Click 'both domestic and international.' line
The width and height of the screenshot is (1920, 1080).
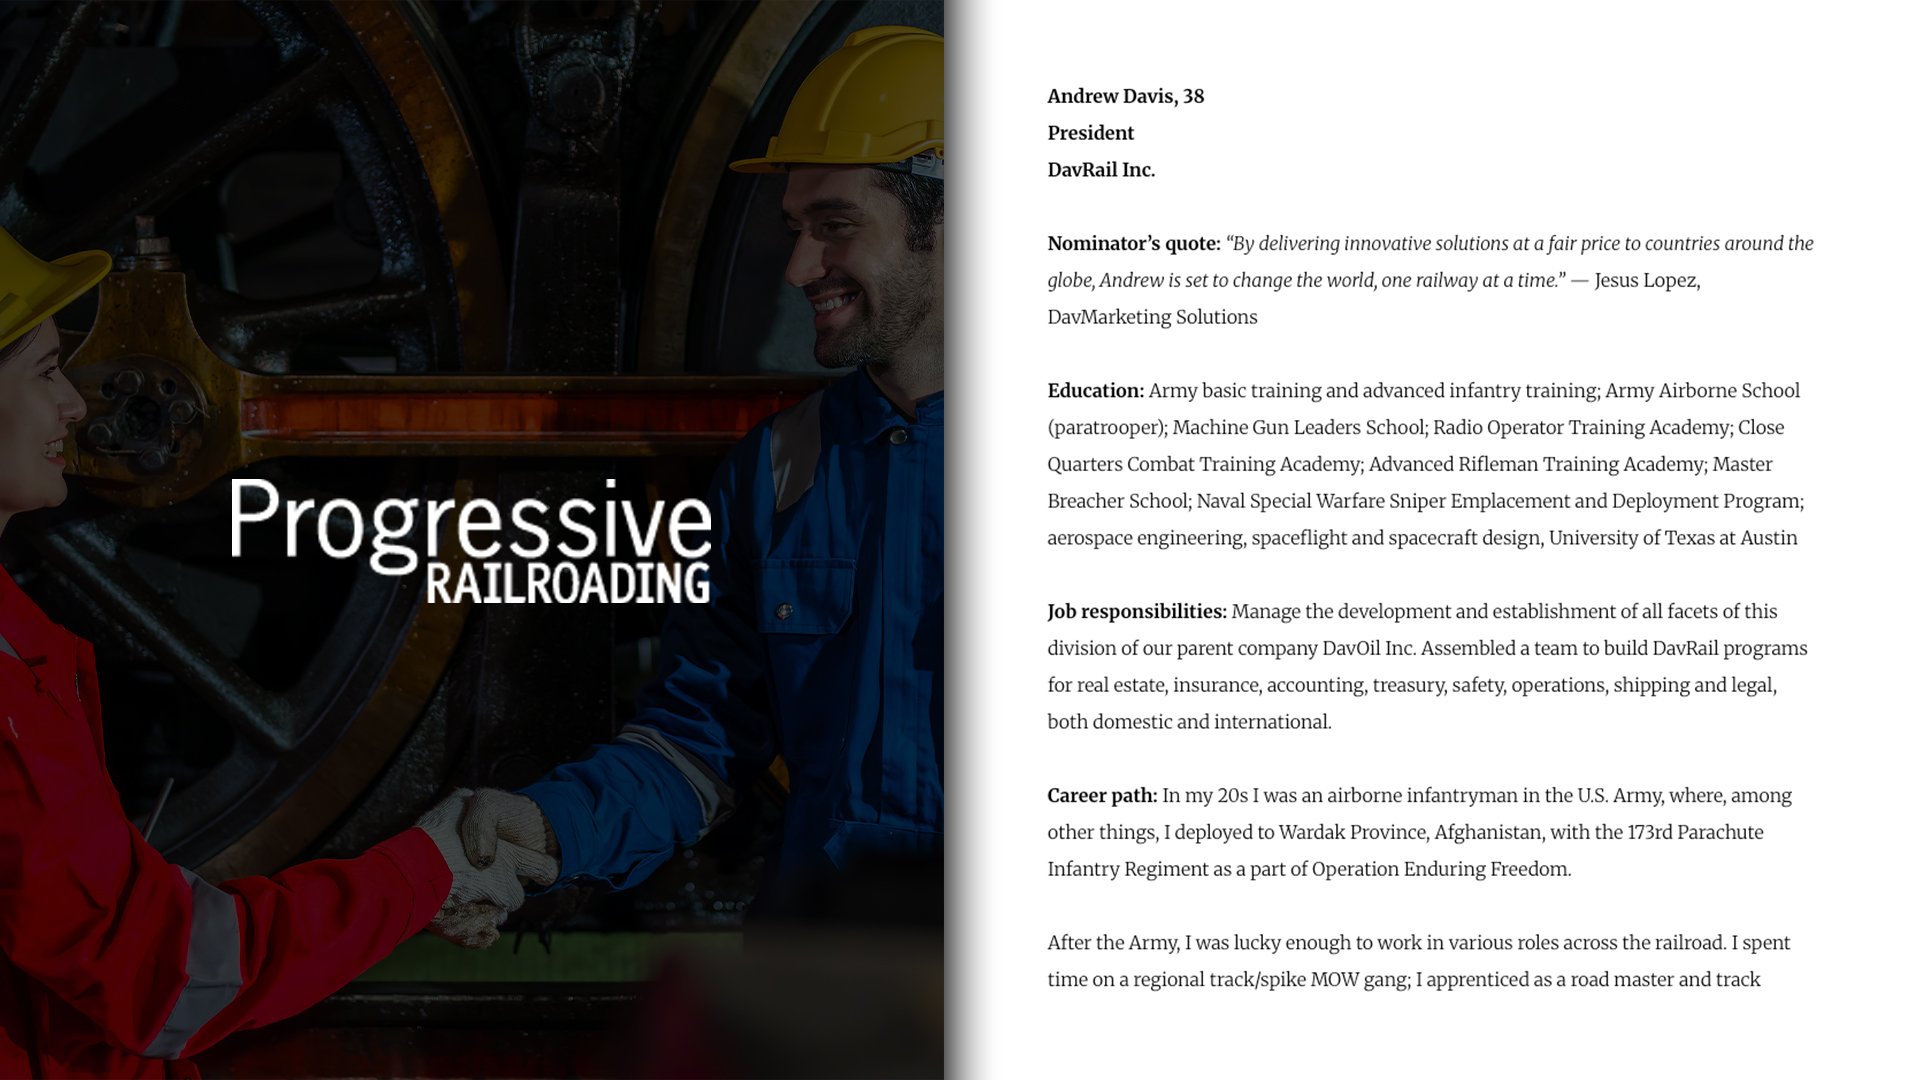[x=1189, y=722]
